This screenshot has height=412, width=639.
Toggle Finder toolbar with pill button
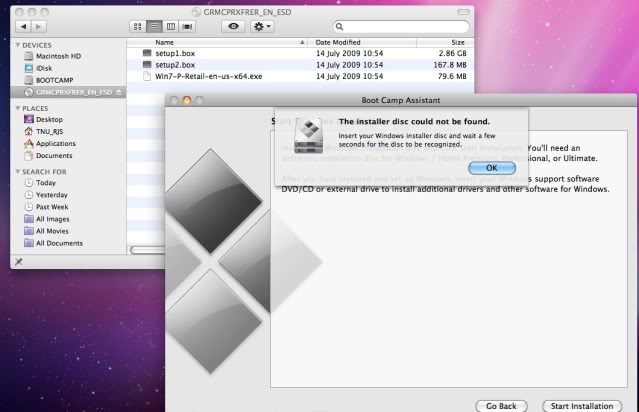click(463, 12)
